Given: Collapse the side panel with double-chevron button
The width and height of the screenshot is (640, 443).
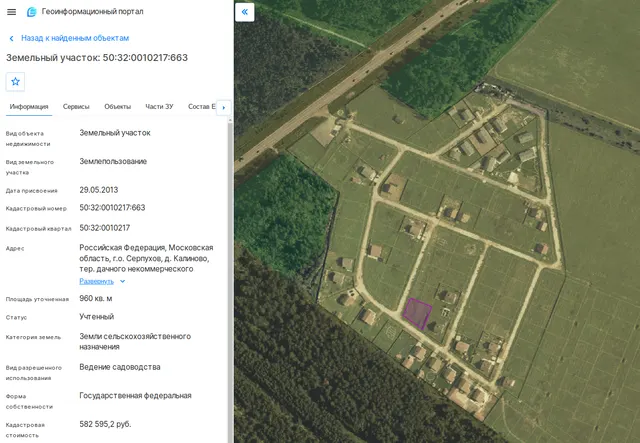Looking at the screenshot, I should (245, 12).
